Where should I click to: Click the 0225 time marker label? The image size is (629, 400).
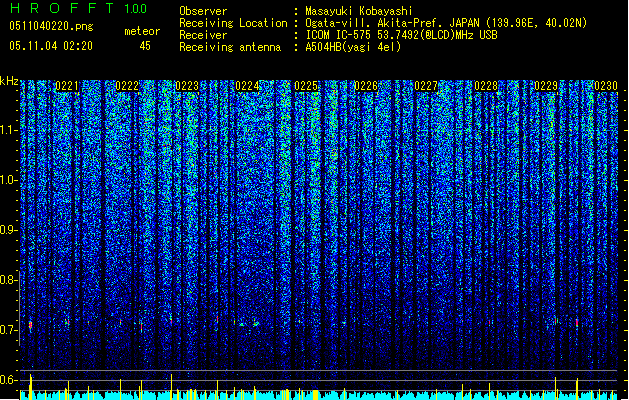click(306, 86)
